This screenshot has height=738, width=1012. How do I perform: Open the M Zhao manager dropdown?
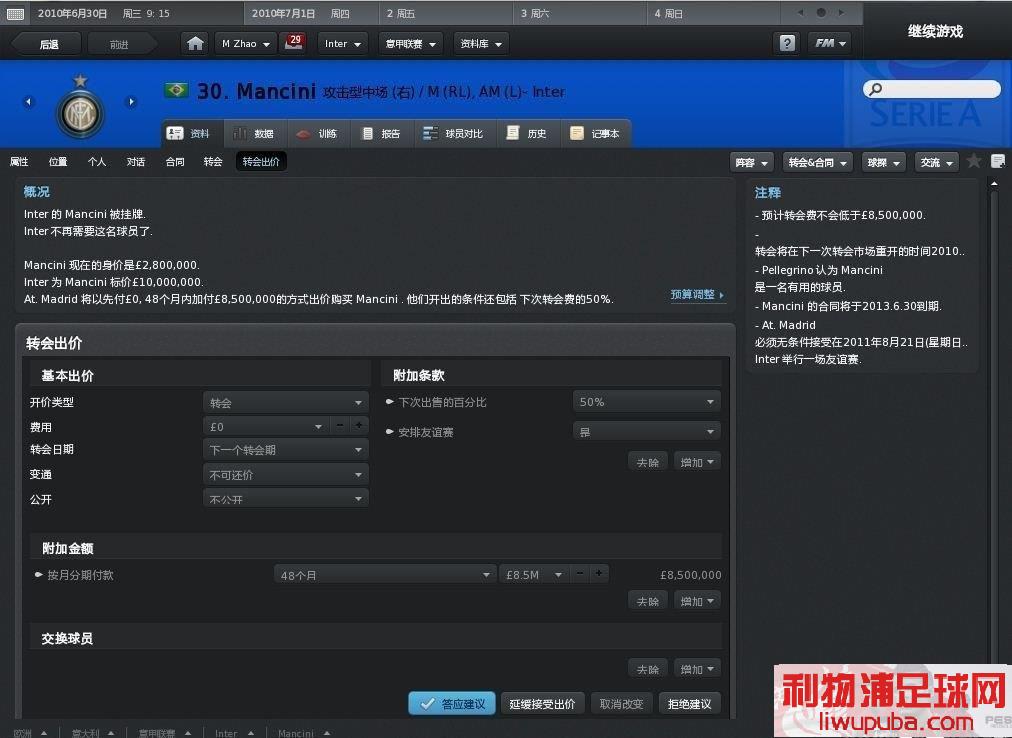[x=246, y=44]
